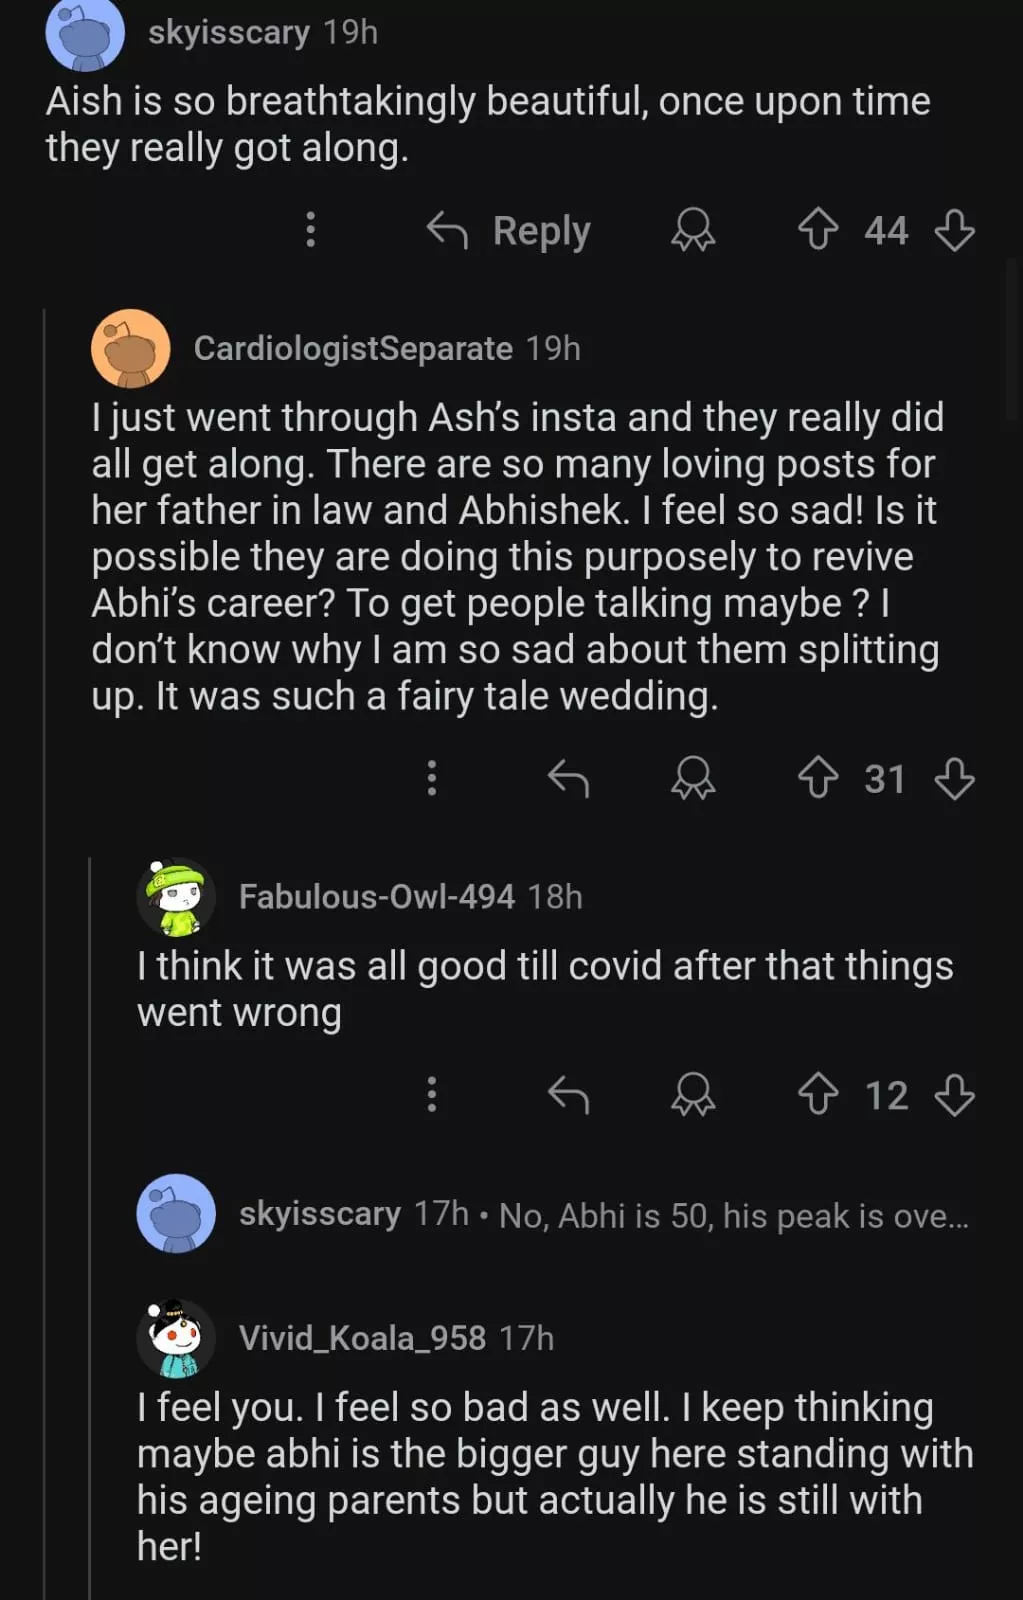1023x1600 pixels.
Task: Downvote Fabulous-Owl-494's comment
Action: click(x=954, y=1094)
